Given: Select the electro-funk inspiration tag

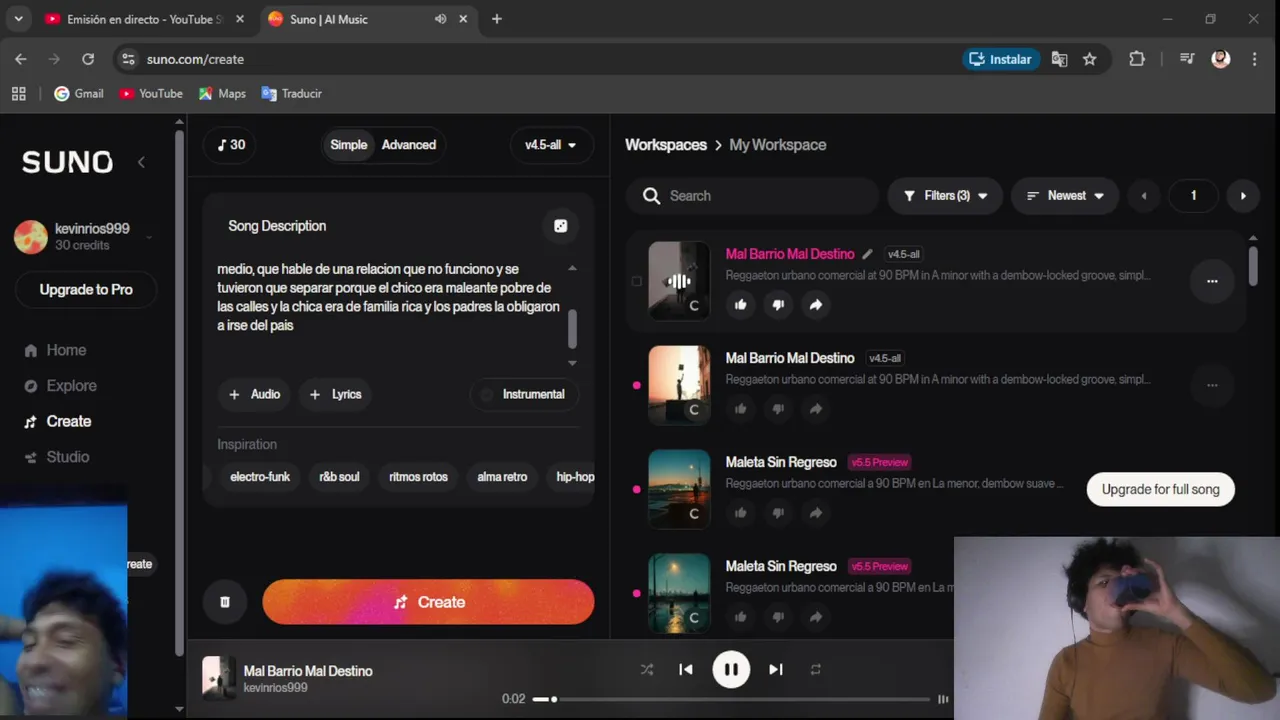Looking at the screenshot, I should [260, 477].
